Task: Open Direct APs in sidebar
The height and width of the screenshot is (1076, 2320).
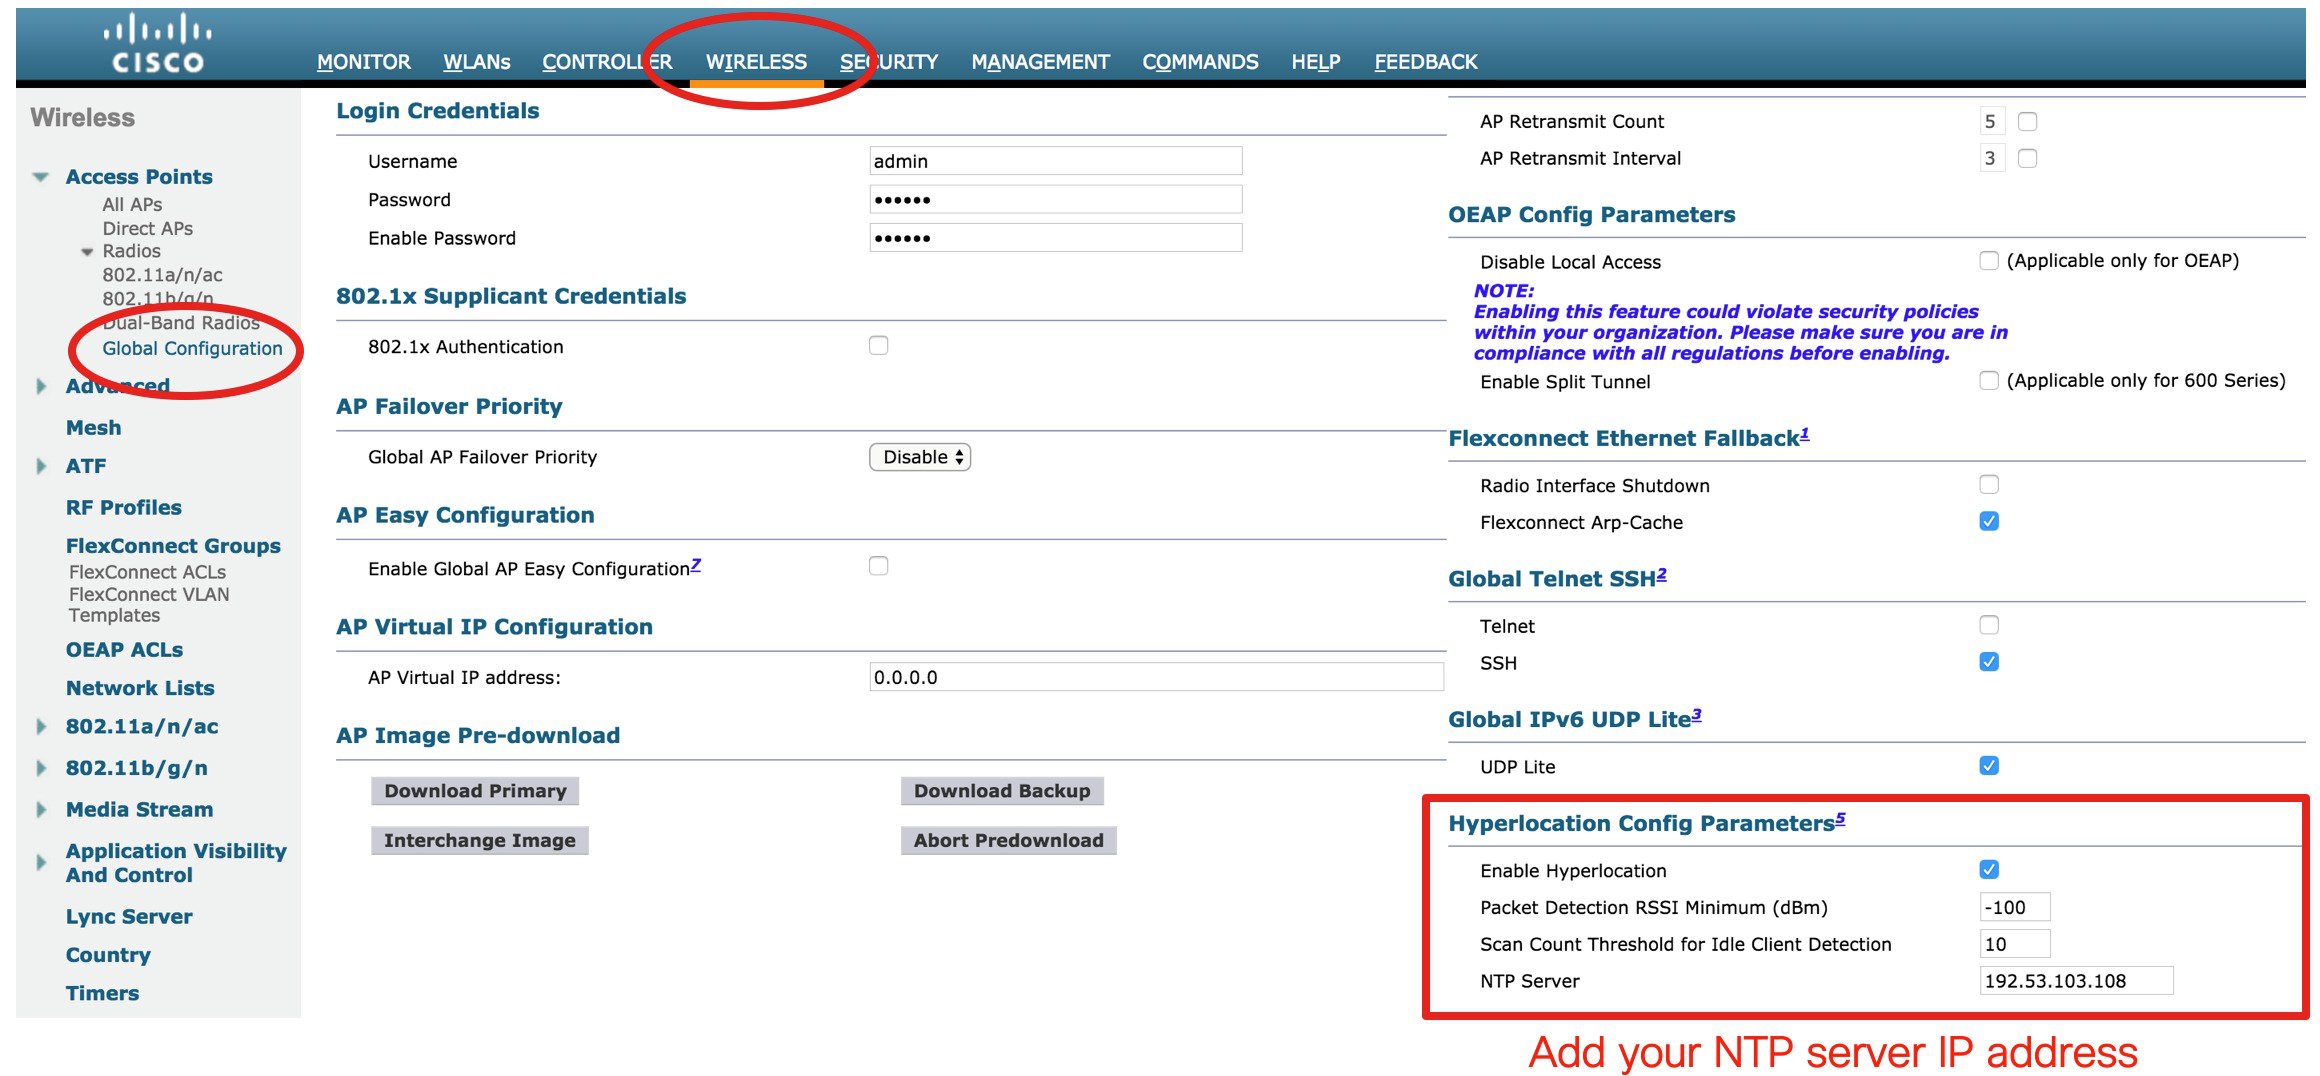Action: point(148,228)
